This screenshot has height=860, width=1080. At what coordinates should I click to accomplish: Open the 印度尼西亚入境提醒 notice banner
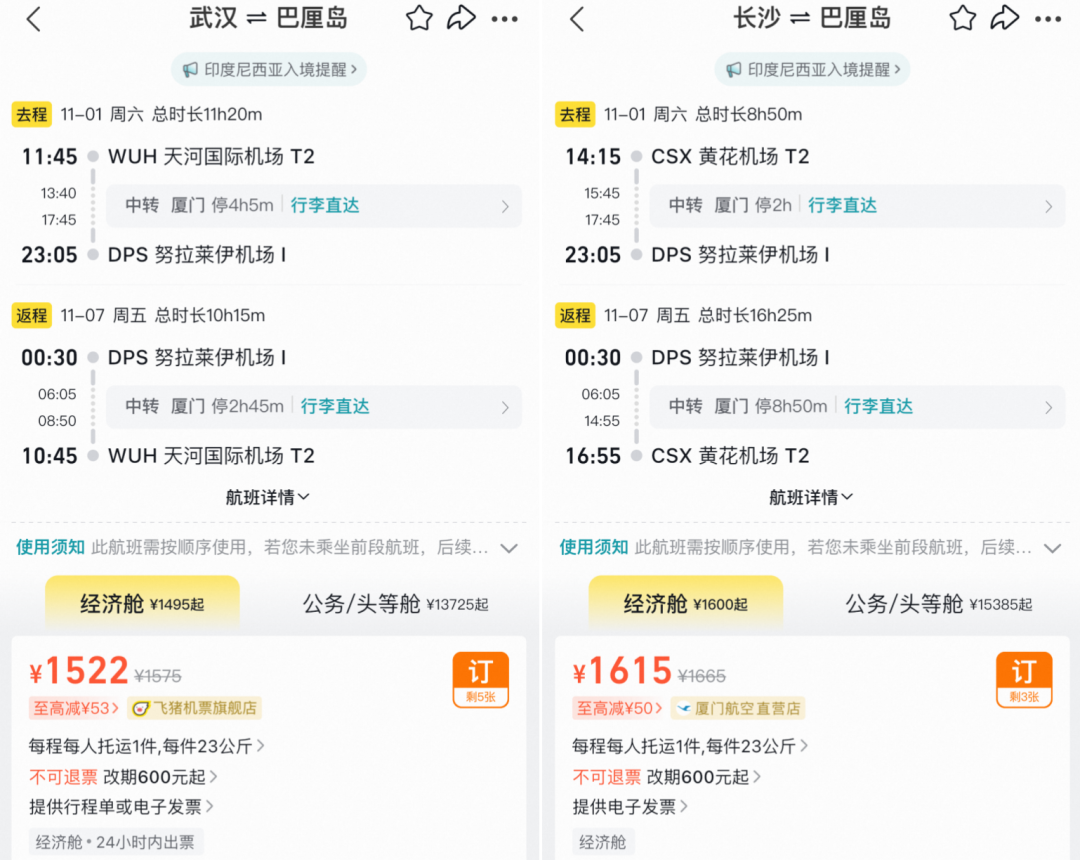pos(268,69)
